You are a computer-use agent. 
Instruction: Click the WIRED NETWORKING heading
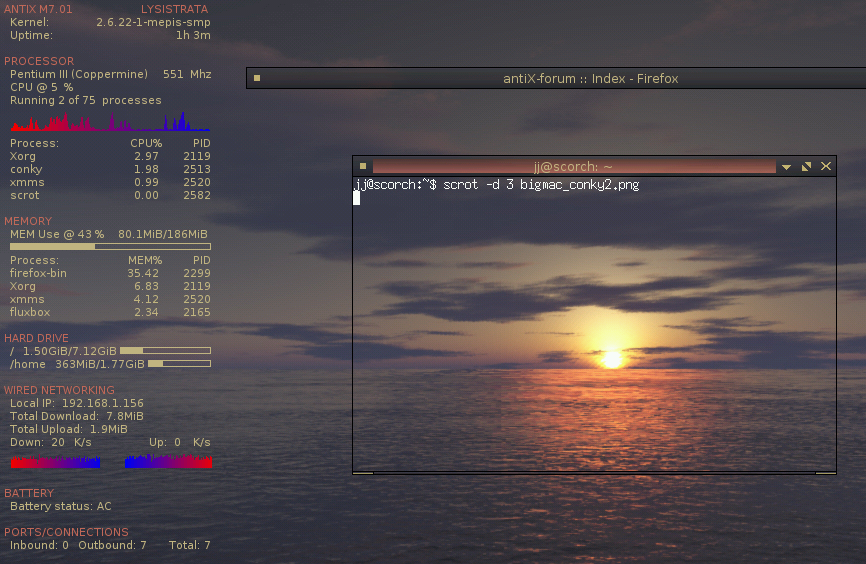[x=59, y=390]
